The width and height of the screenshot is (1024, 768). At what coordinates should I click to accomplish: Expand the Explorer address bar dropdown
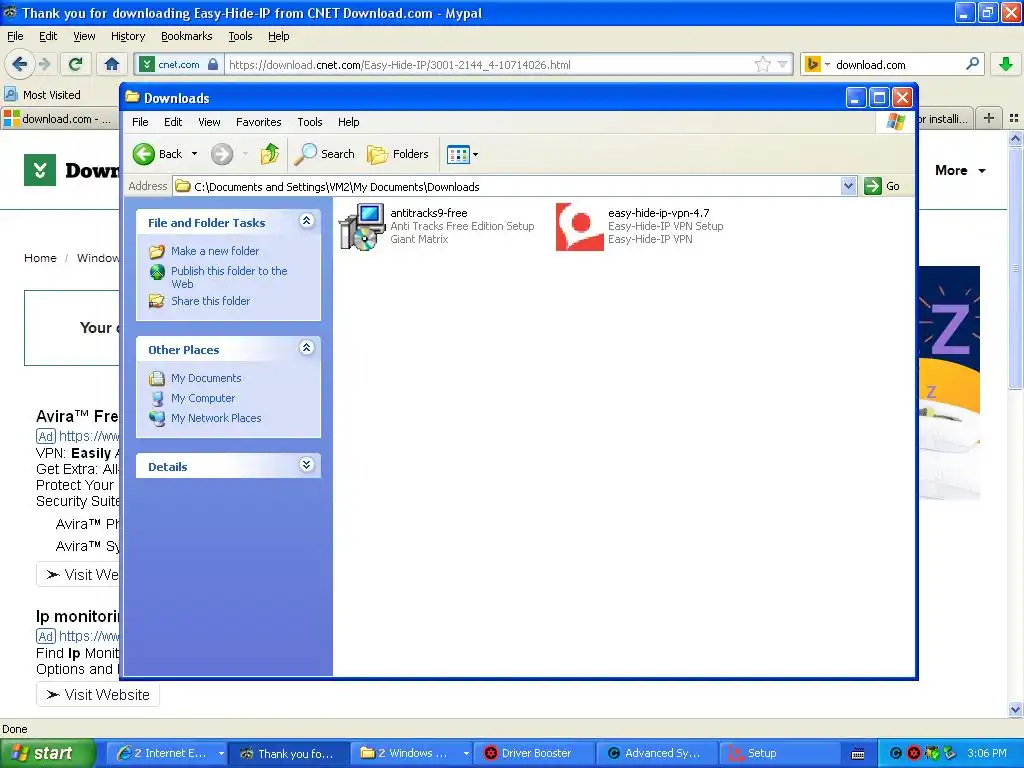click(x=848, y=186)
